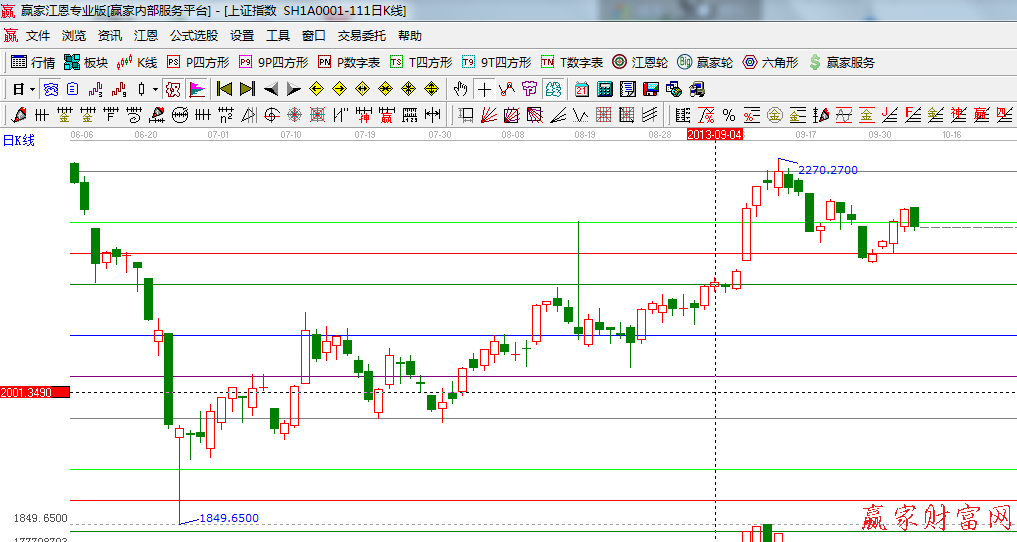Click the hand pan tool icon
The image size is (1017, 542).
460,89
